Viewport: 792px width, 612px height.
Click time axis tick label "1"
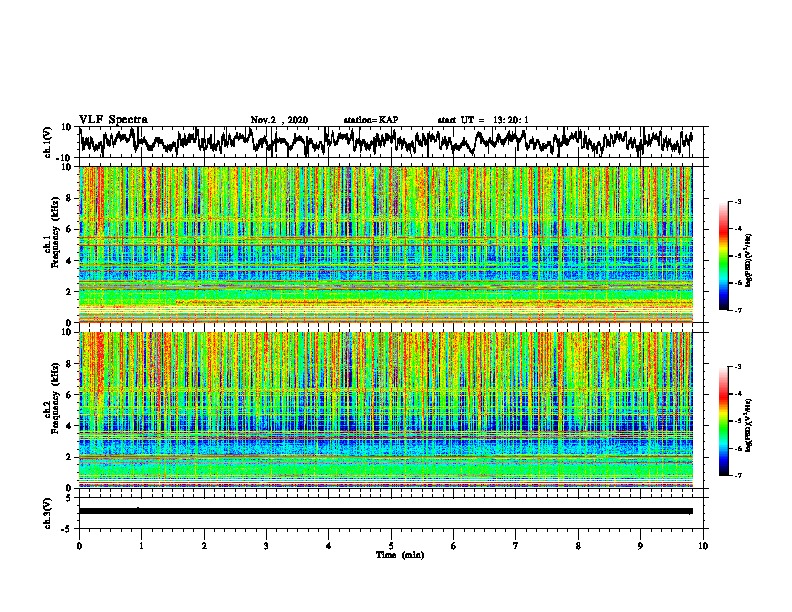pyautogui.click(x=141, y=546)
